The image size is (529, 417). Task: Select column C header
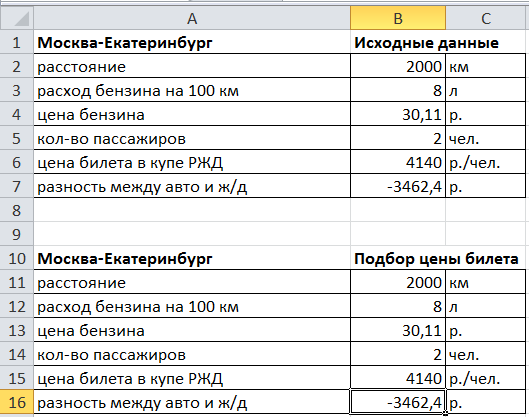(486, 18)
